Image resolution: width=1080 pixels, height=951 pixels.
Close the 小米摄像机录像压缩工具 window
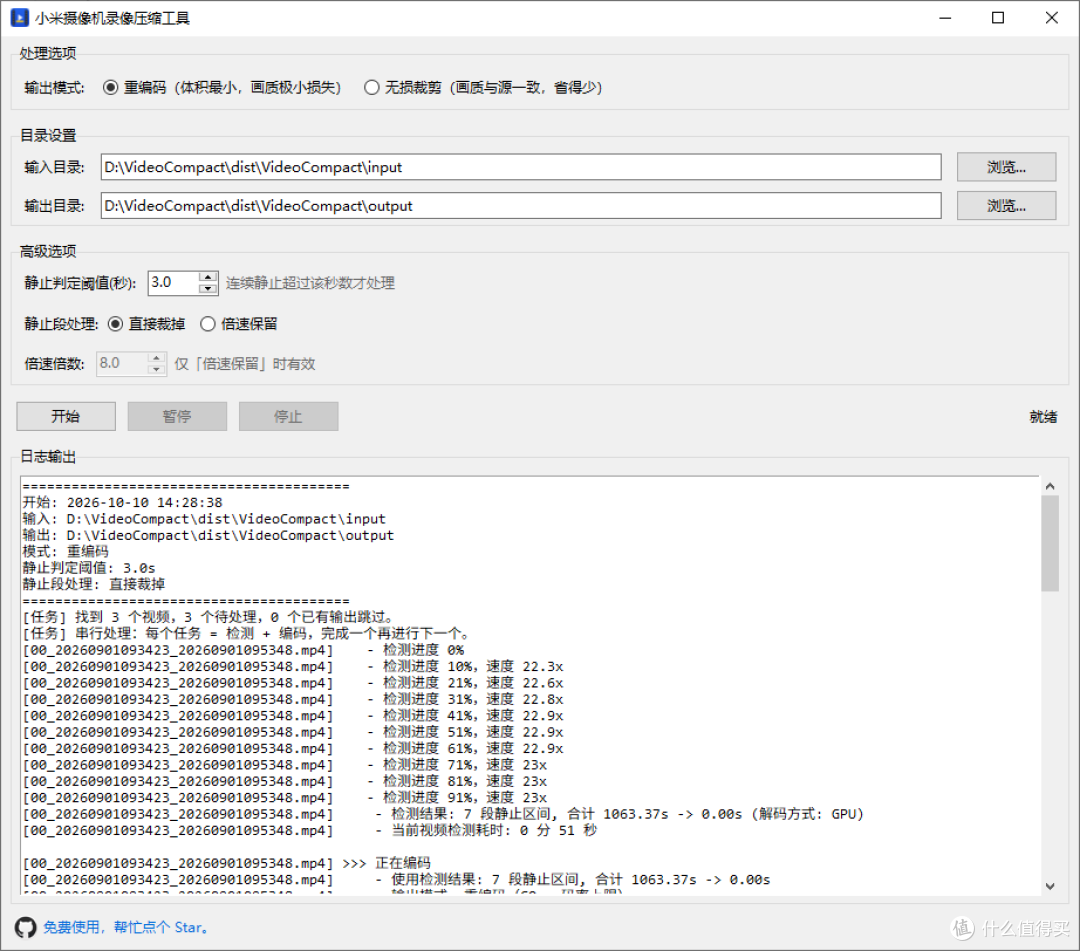tap(1051, 18)
